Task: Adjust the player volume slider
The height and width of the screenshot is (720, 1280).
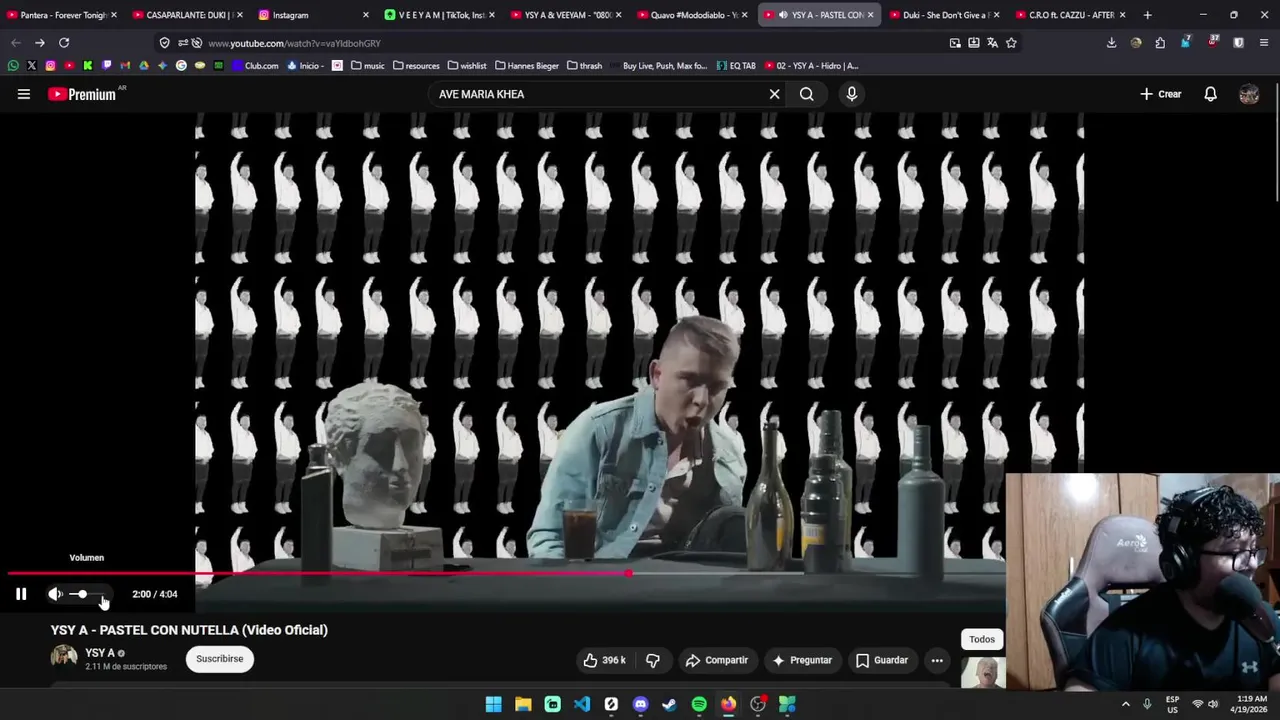Action: pos(87,594)
